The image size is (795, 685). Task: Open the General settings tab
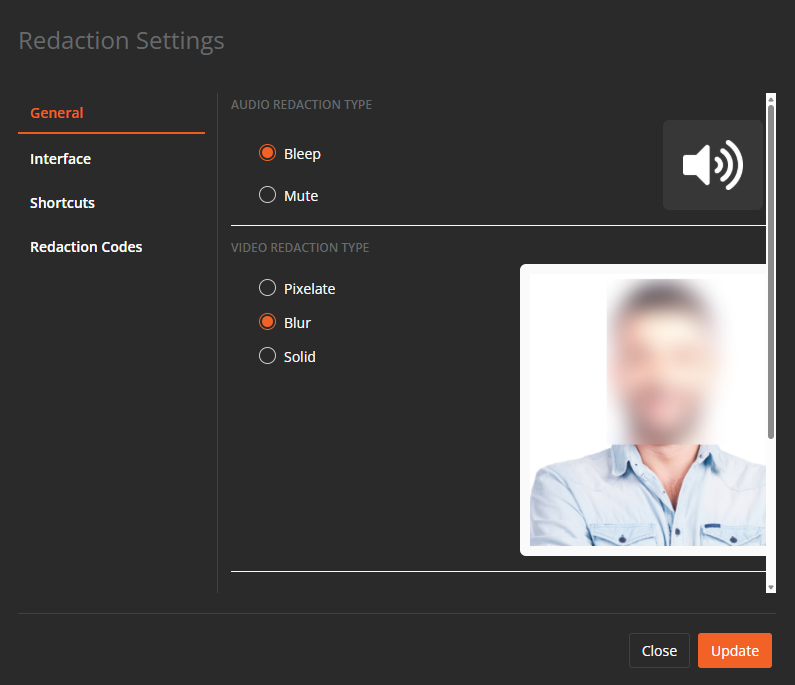pyautogui.click(x=57, y=113)
